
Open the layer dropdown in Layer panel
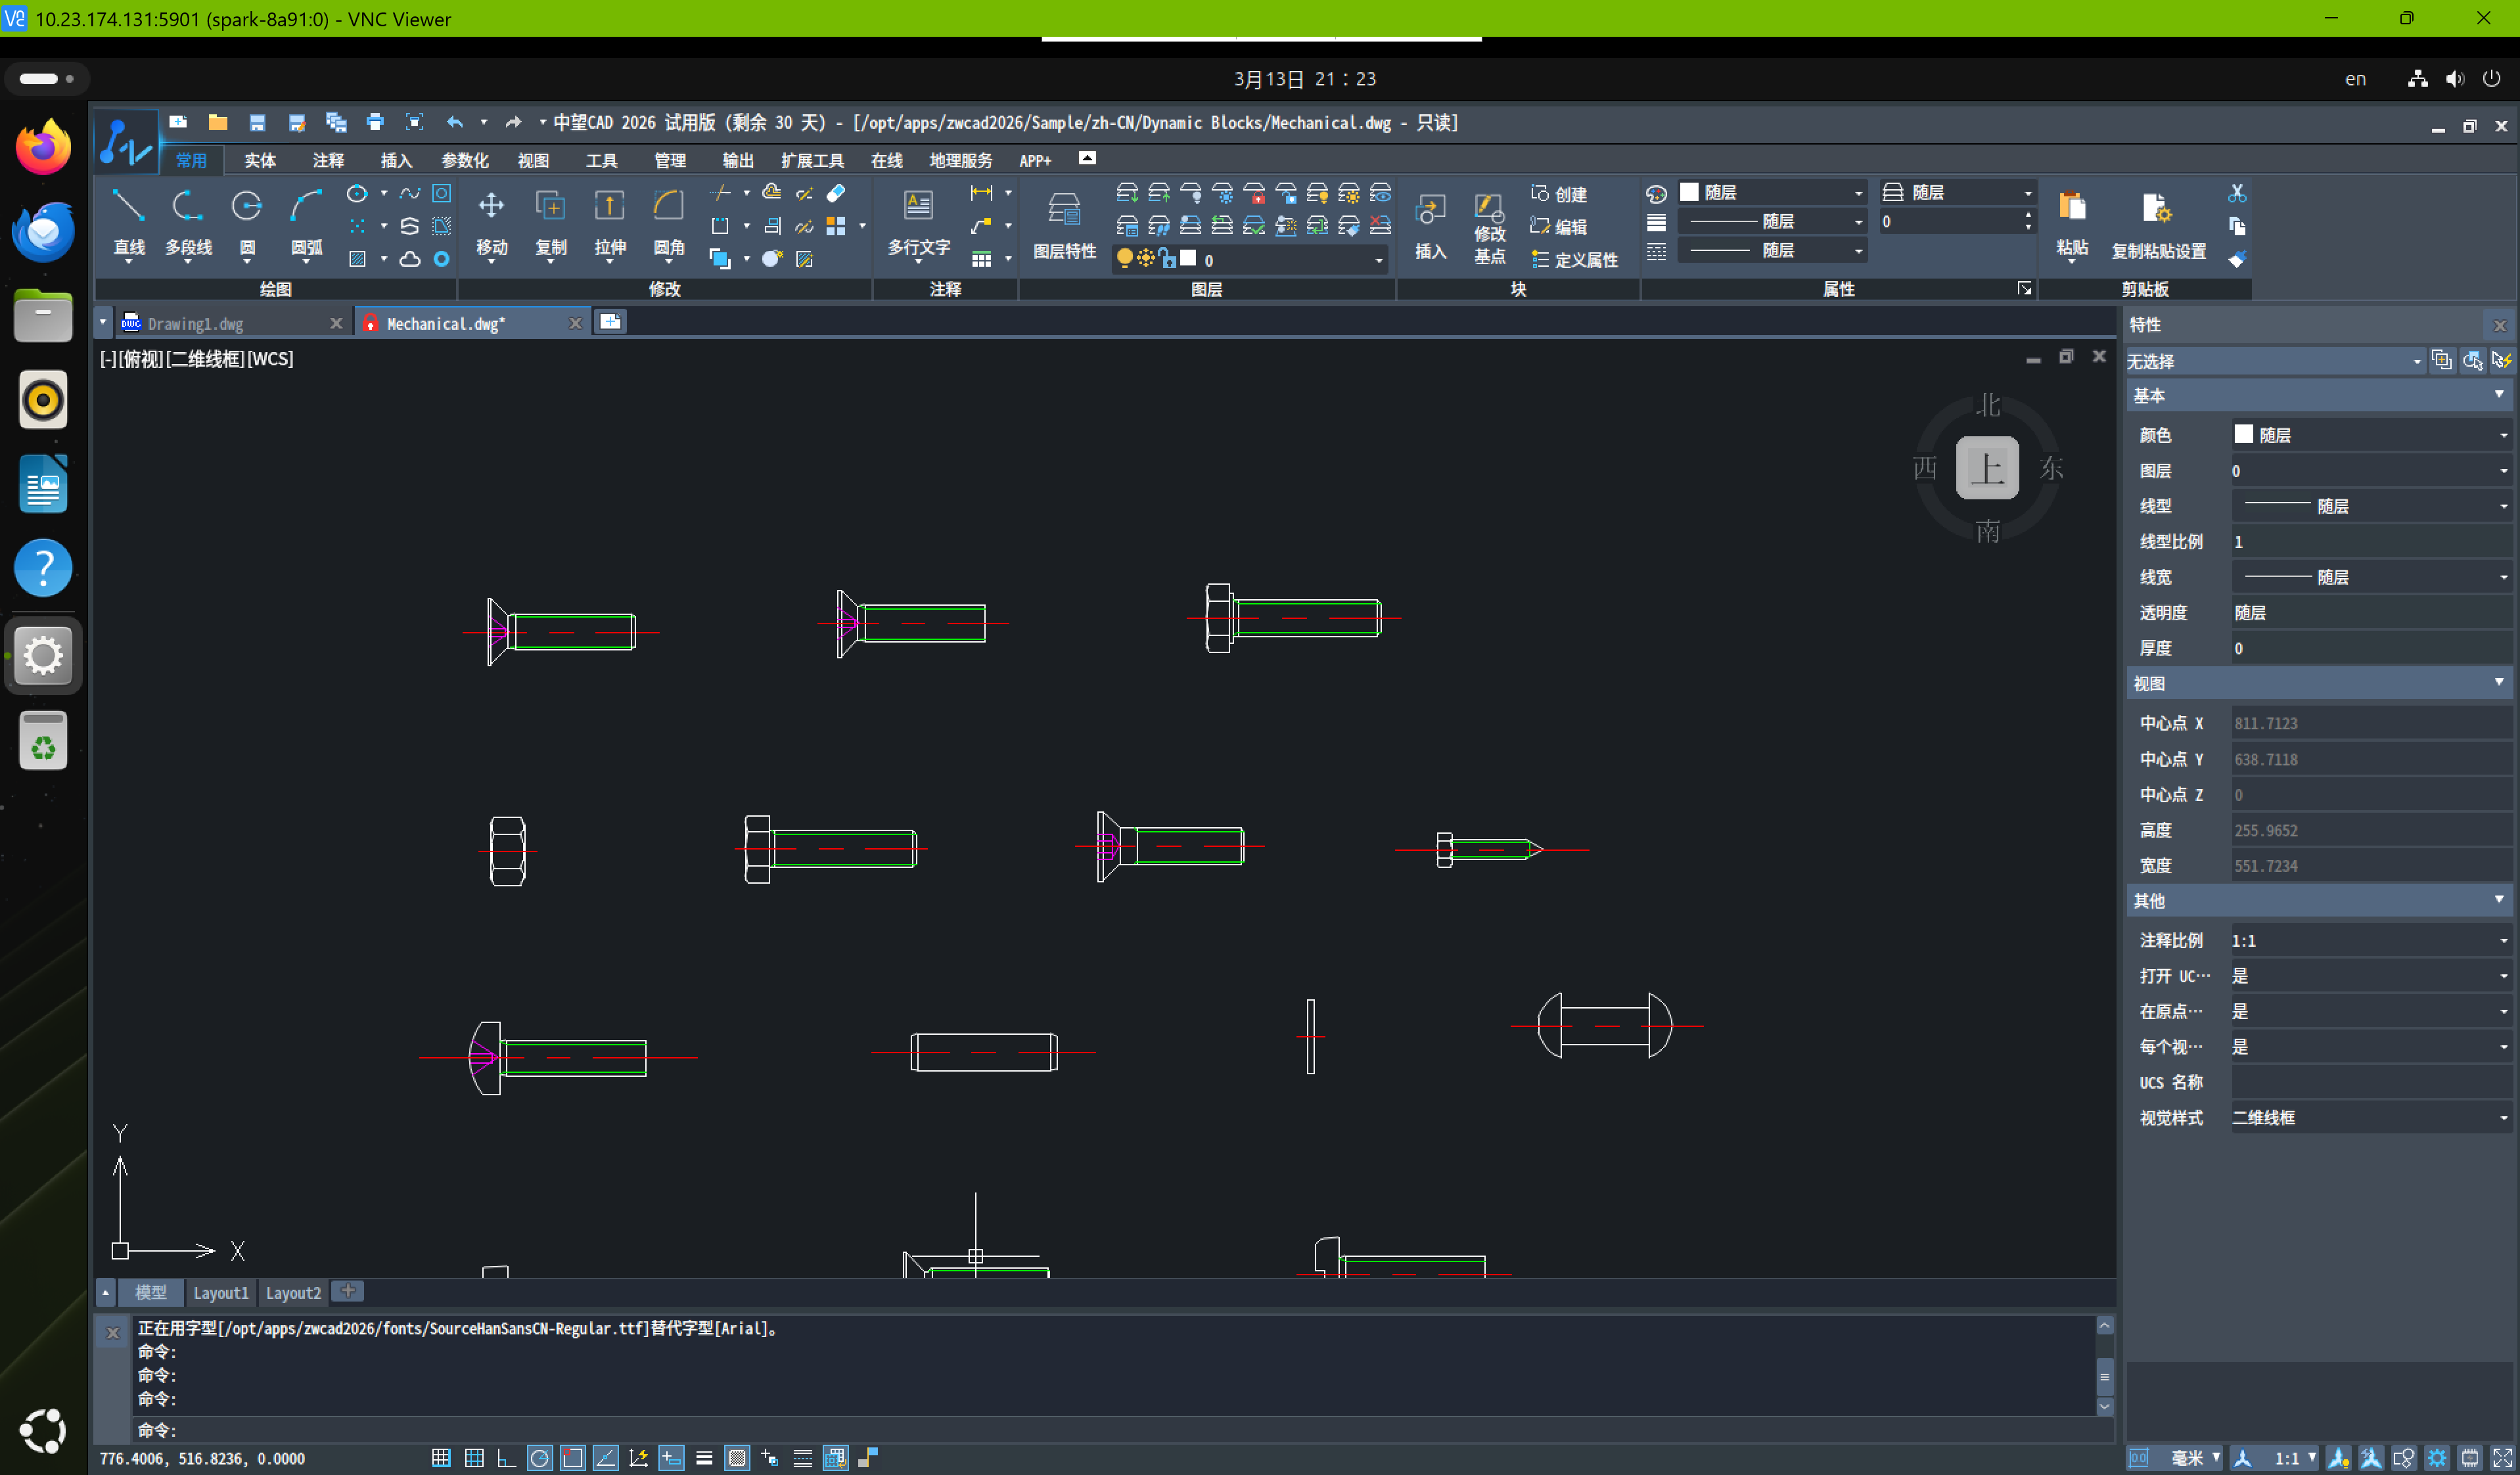click(1378, 260)
